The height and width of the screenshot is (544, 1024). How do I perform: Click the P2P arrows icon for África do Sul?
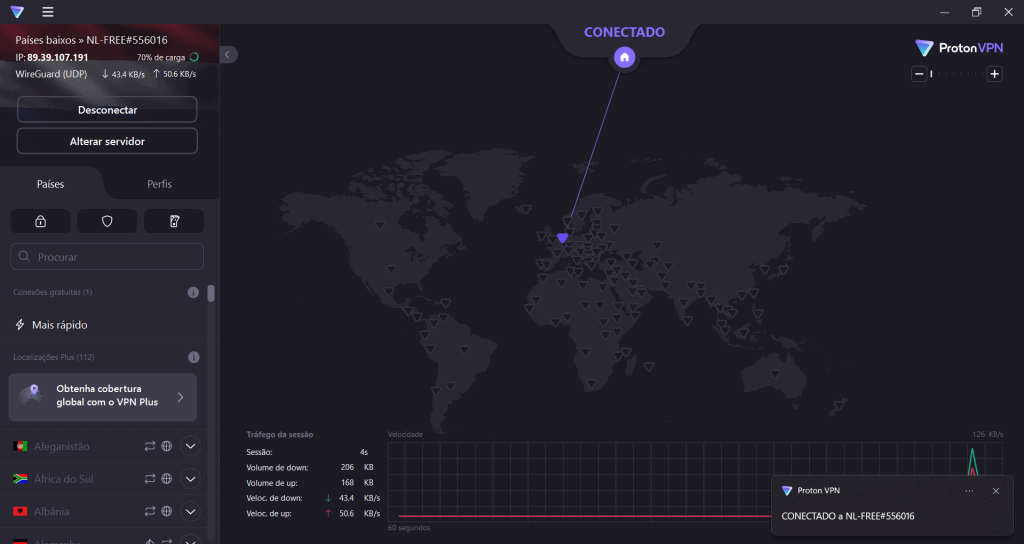coord(150,479)
